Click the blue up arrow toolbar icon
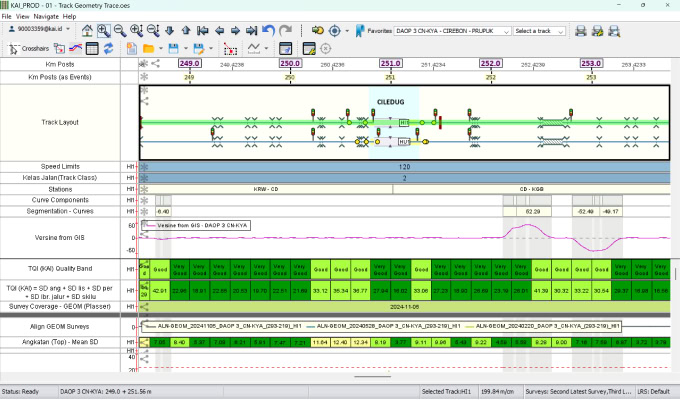Screen dimensions: 680x400 186,31
